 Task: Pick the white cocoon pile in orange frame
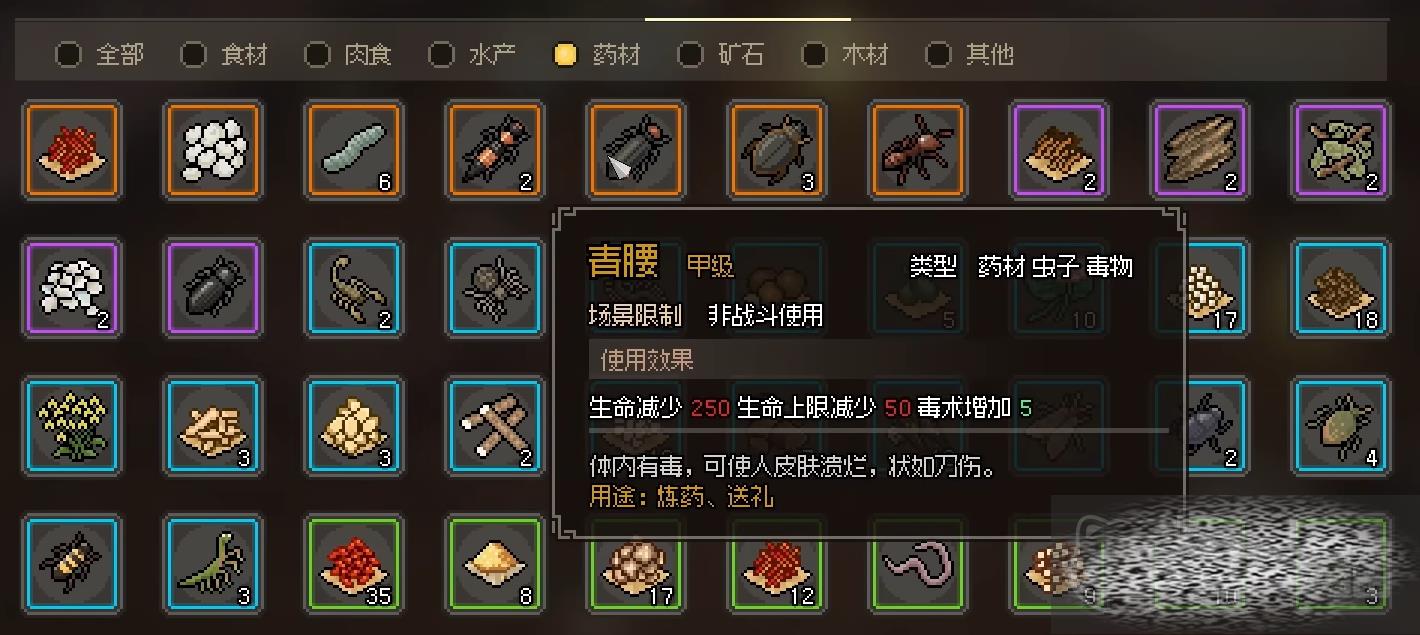(212, 150)
